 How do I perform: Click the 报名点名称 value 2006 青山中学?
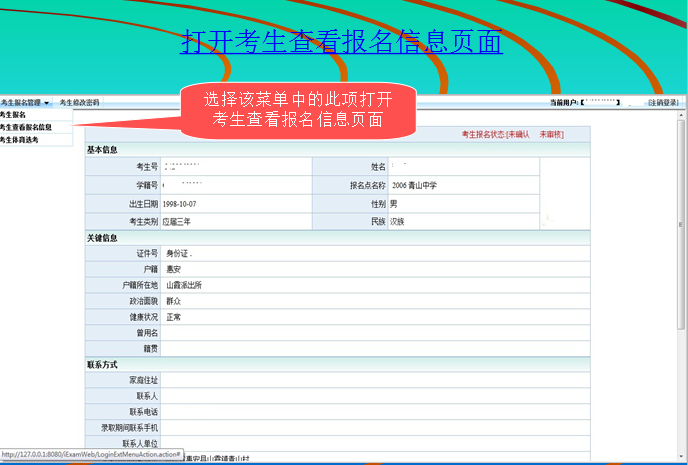click(x=414, y=185)
